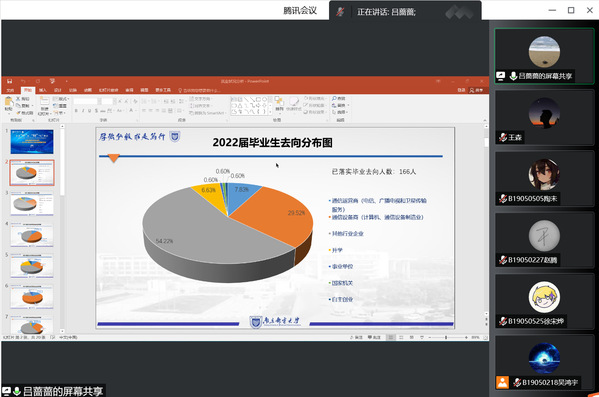
Task: Open the File tab in PowerPoint
Action: click(x=11, y=90)
